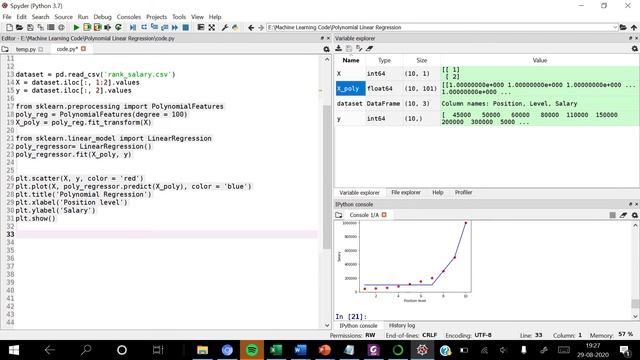Open file using the folder toolbar icon
This screenshot has height=360, width=640.
coord(19,27)
